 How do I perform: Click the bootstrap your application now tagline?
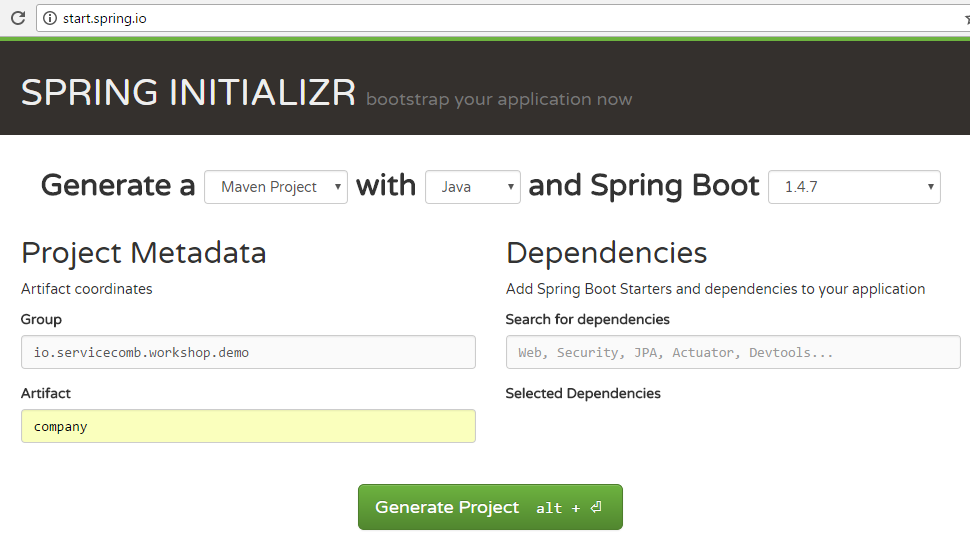tap(499, 99)
